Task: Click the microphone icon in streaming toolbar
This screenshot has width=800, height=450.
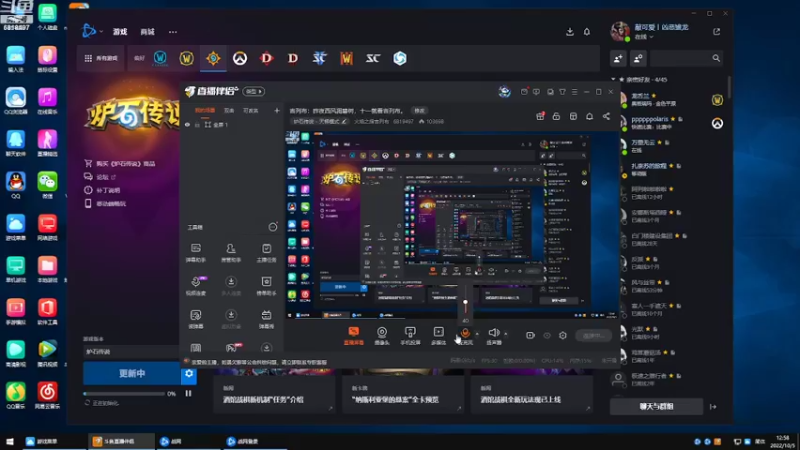Action: click(465, 333)
